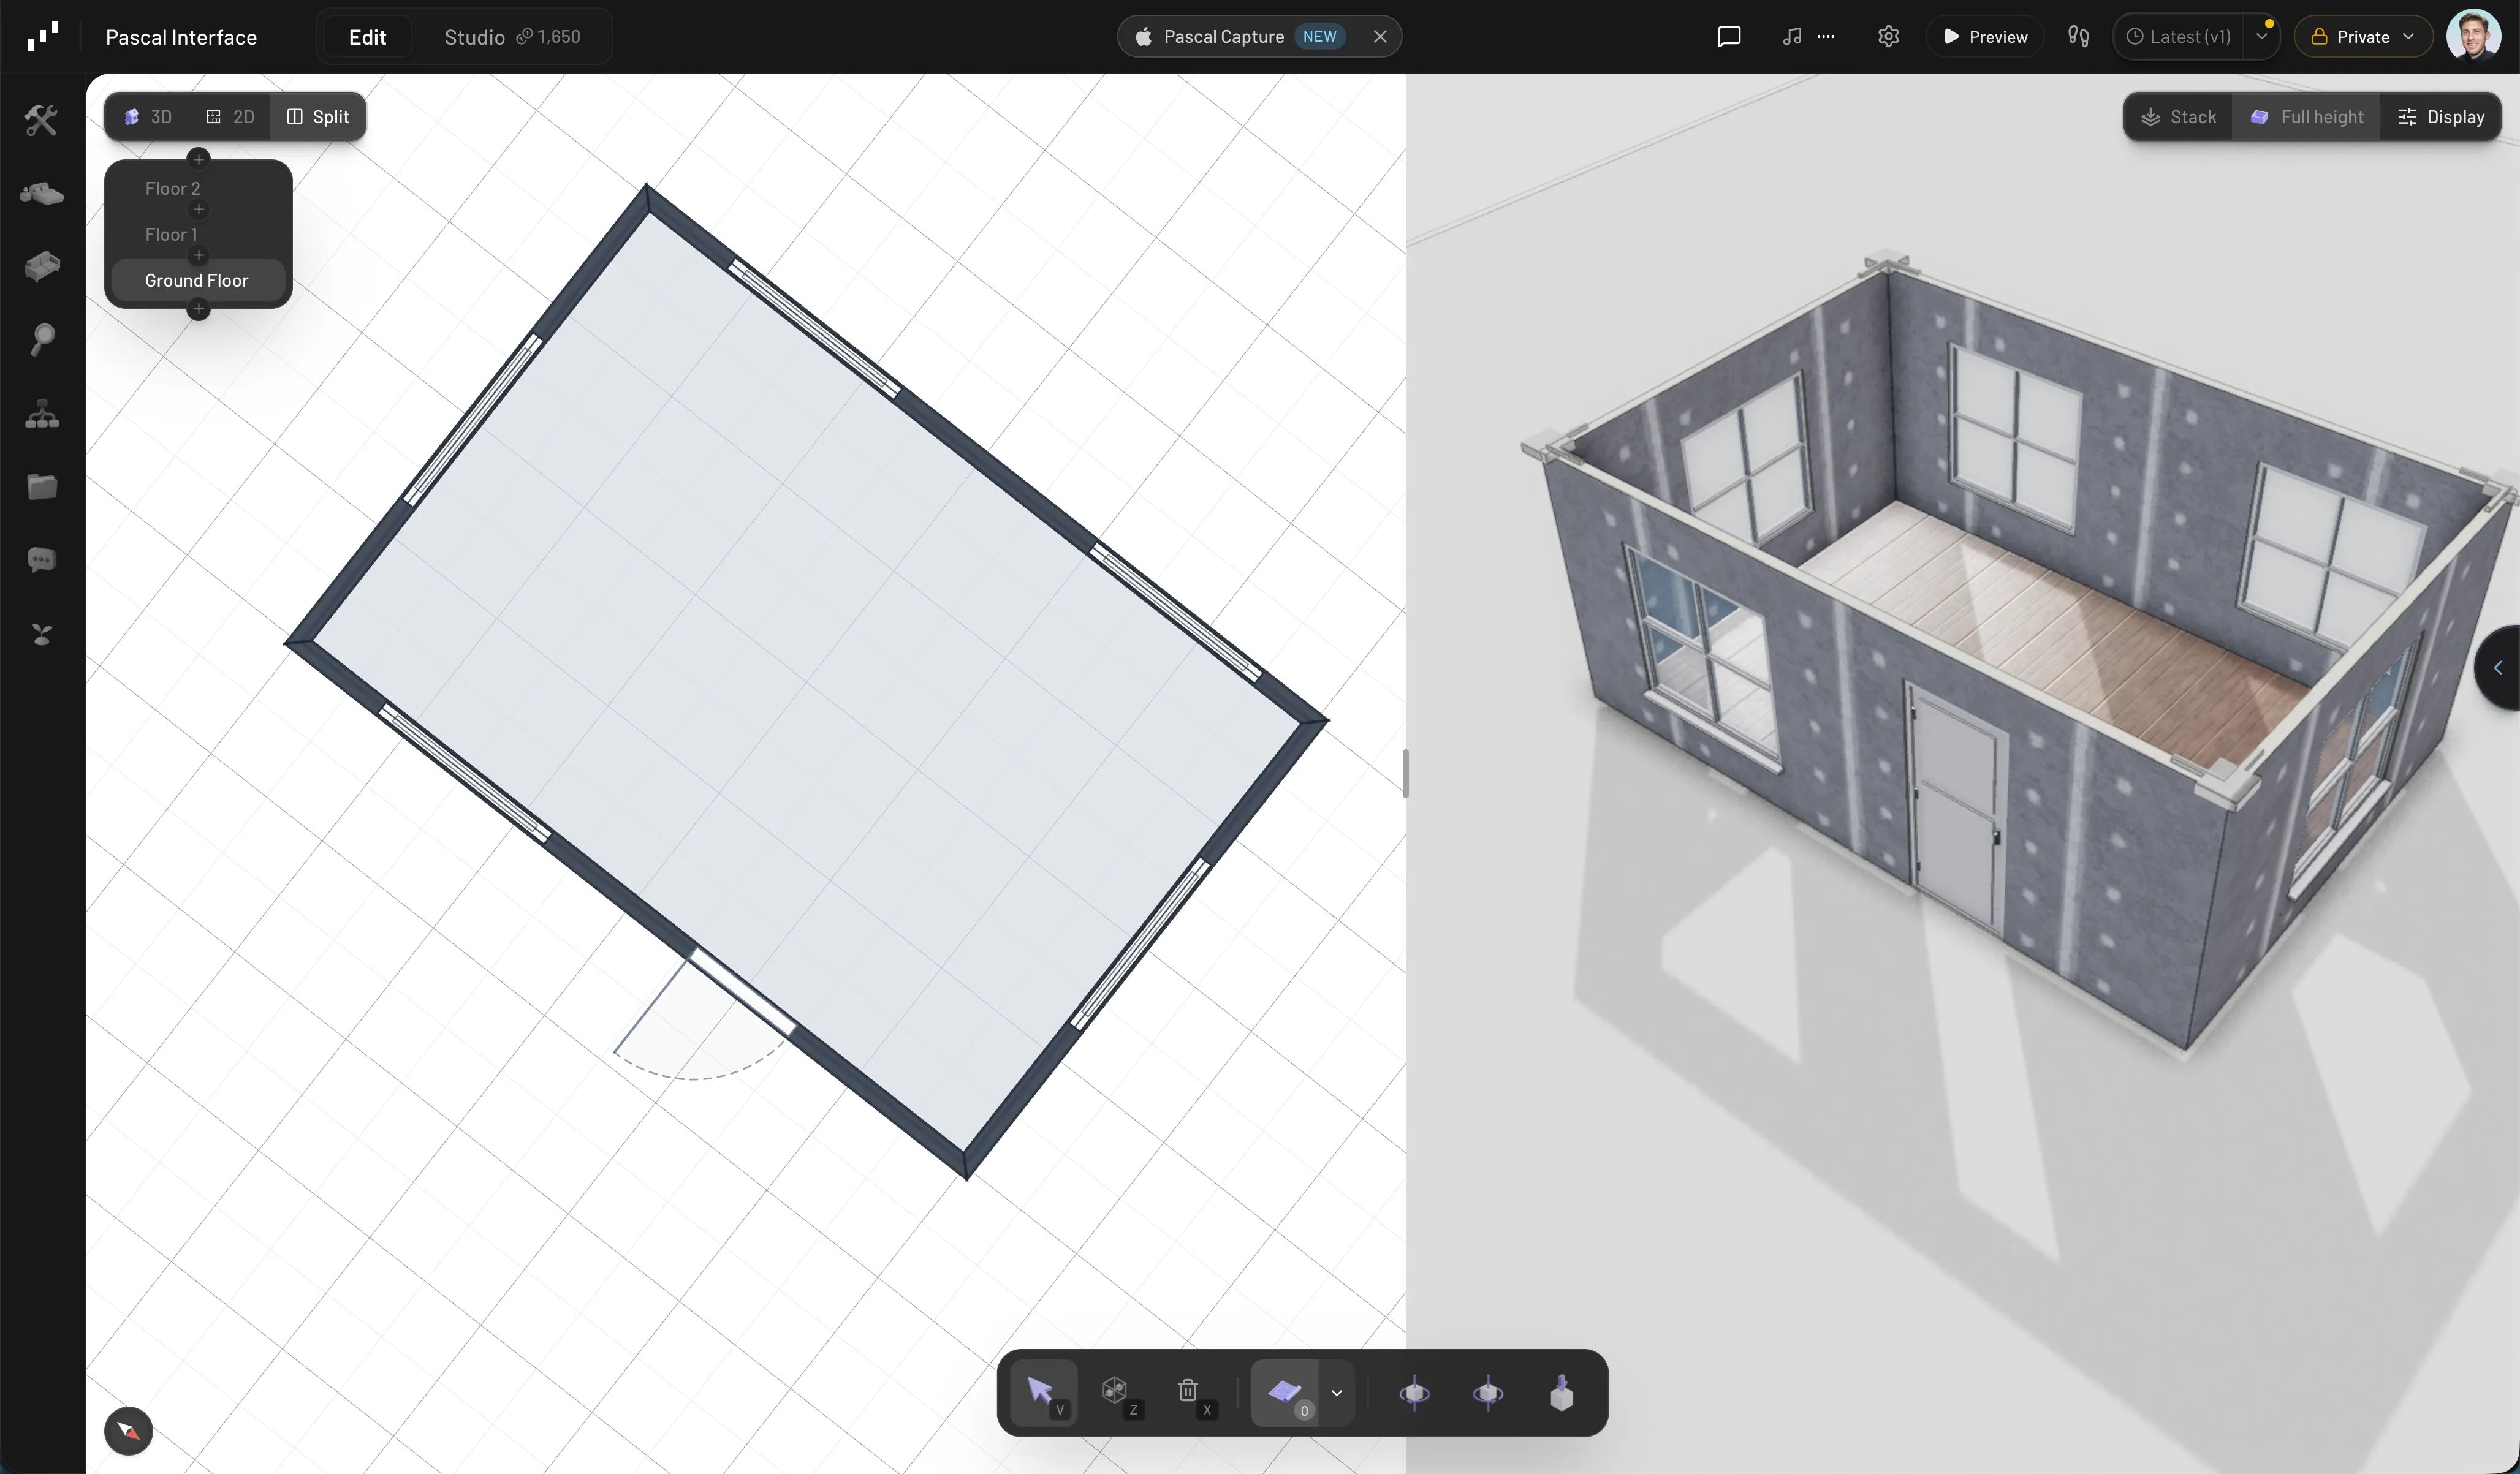Open the settings gear in header

pyautogui.click(x=1888, y=37)
